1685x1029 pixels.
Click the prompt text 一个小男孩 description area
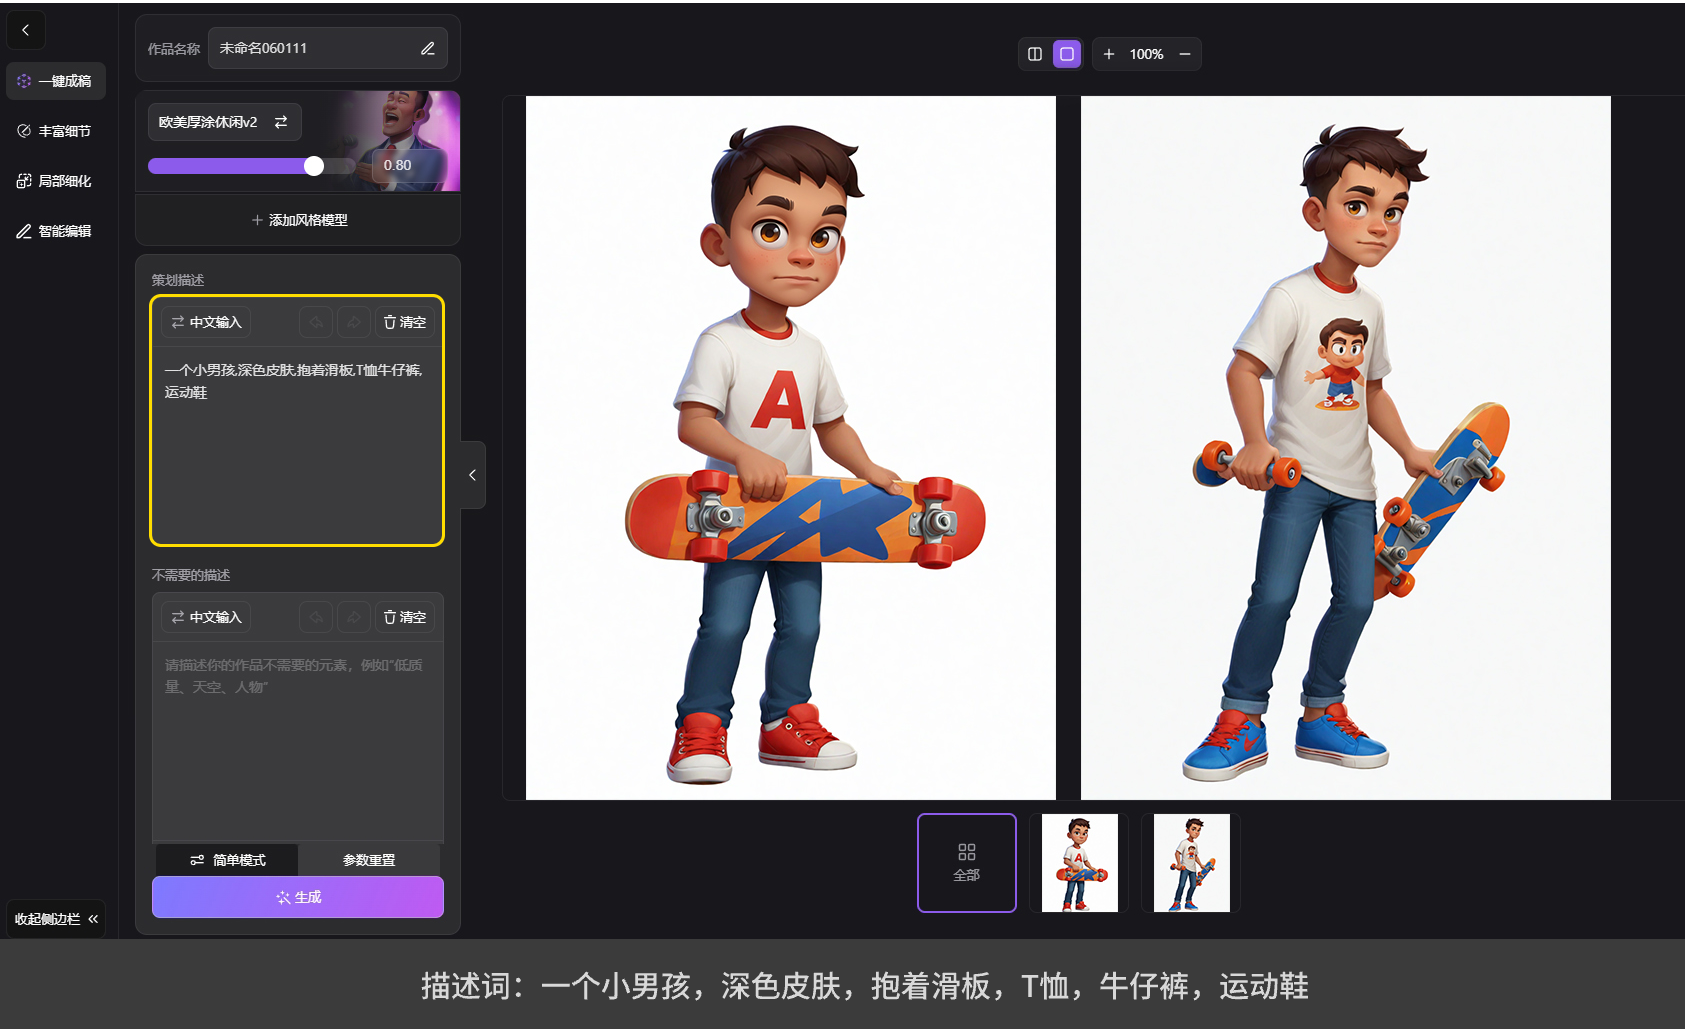297,445
